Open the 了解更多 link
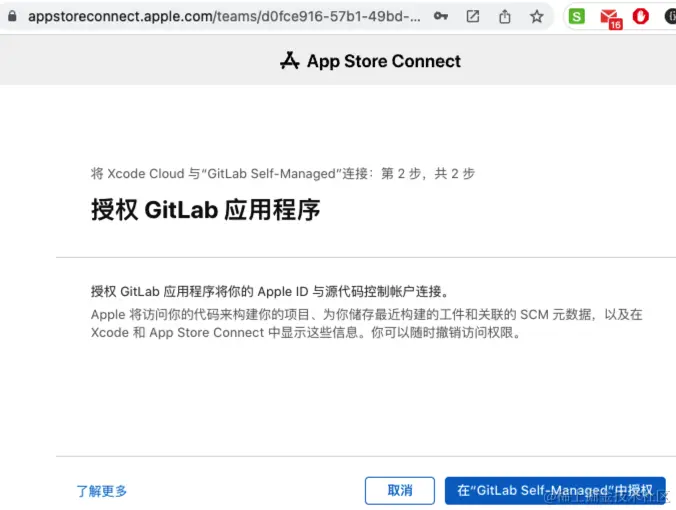 tap(102, 491)
